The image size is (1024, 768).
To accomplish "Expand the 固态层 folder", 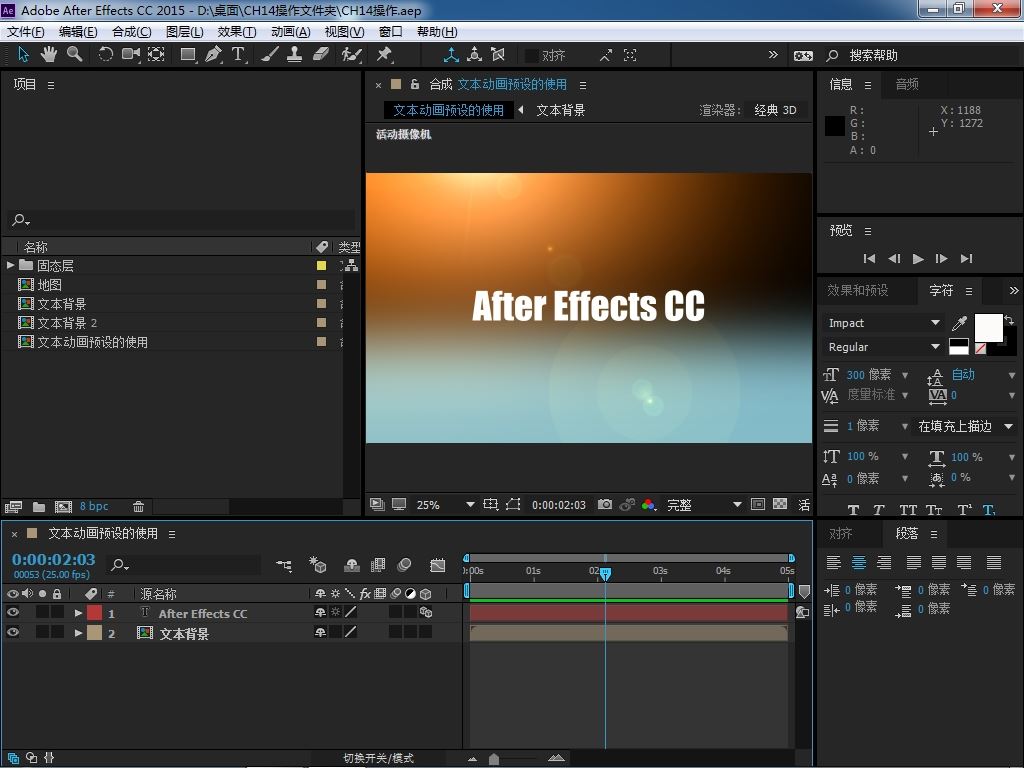I will [x=10, y=265].
